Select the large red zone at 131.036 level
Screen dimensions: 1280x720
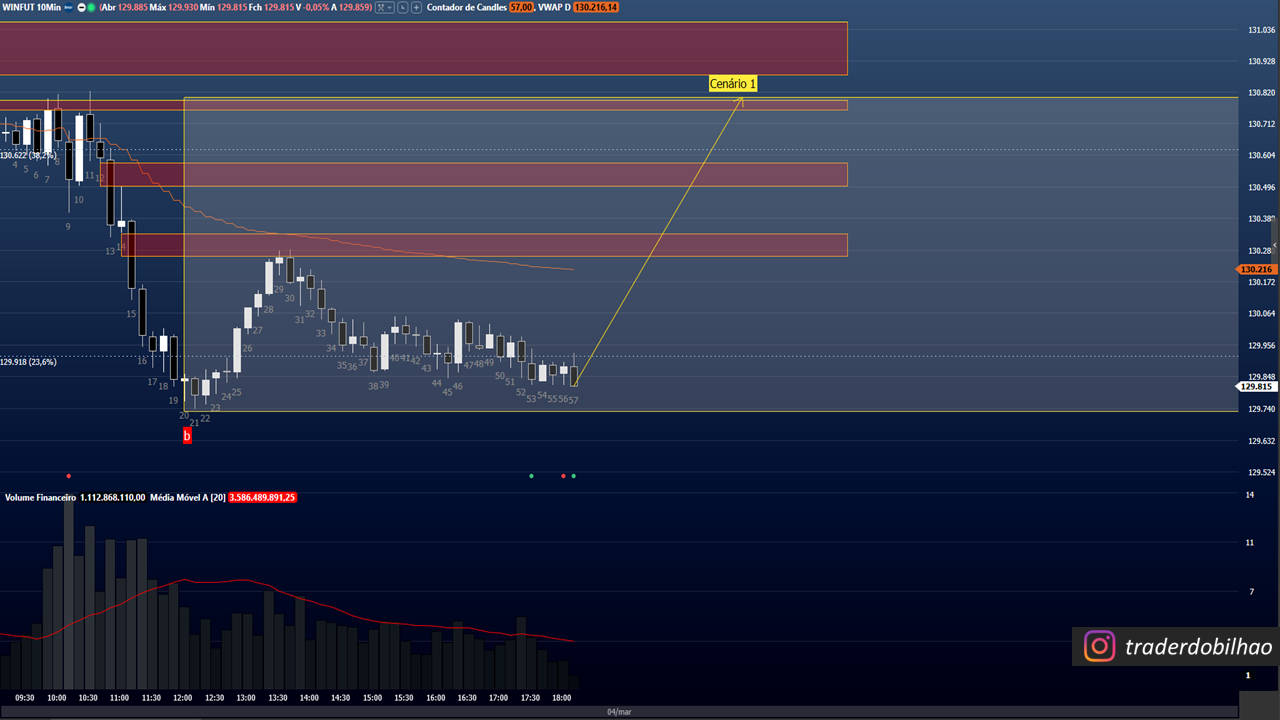(424, 48)
